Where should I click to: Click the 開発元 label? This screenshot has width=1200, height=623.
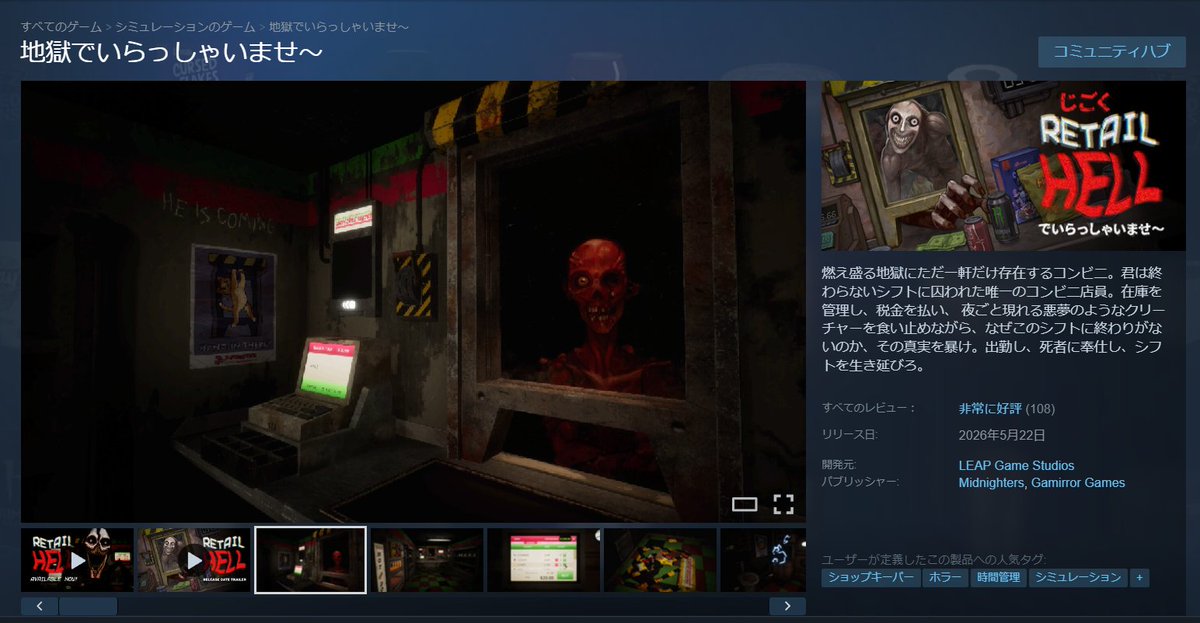click(x=840, y=466)
